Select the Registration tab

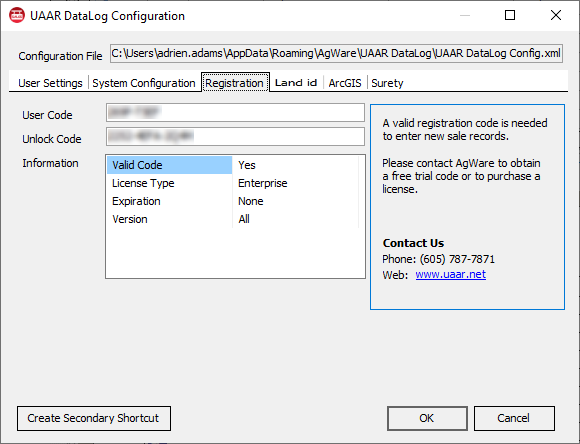point(235,83)
